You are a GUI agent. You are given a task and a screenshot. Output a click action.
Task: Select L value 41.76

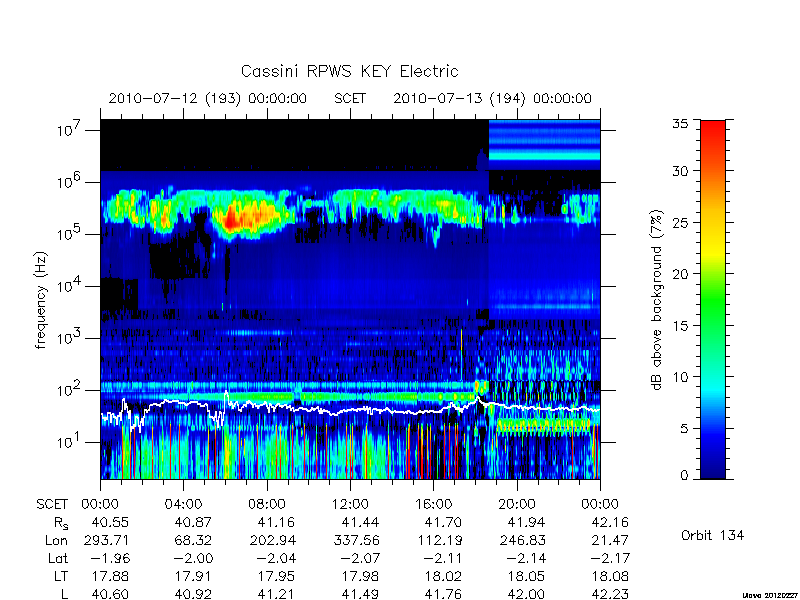443,594
